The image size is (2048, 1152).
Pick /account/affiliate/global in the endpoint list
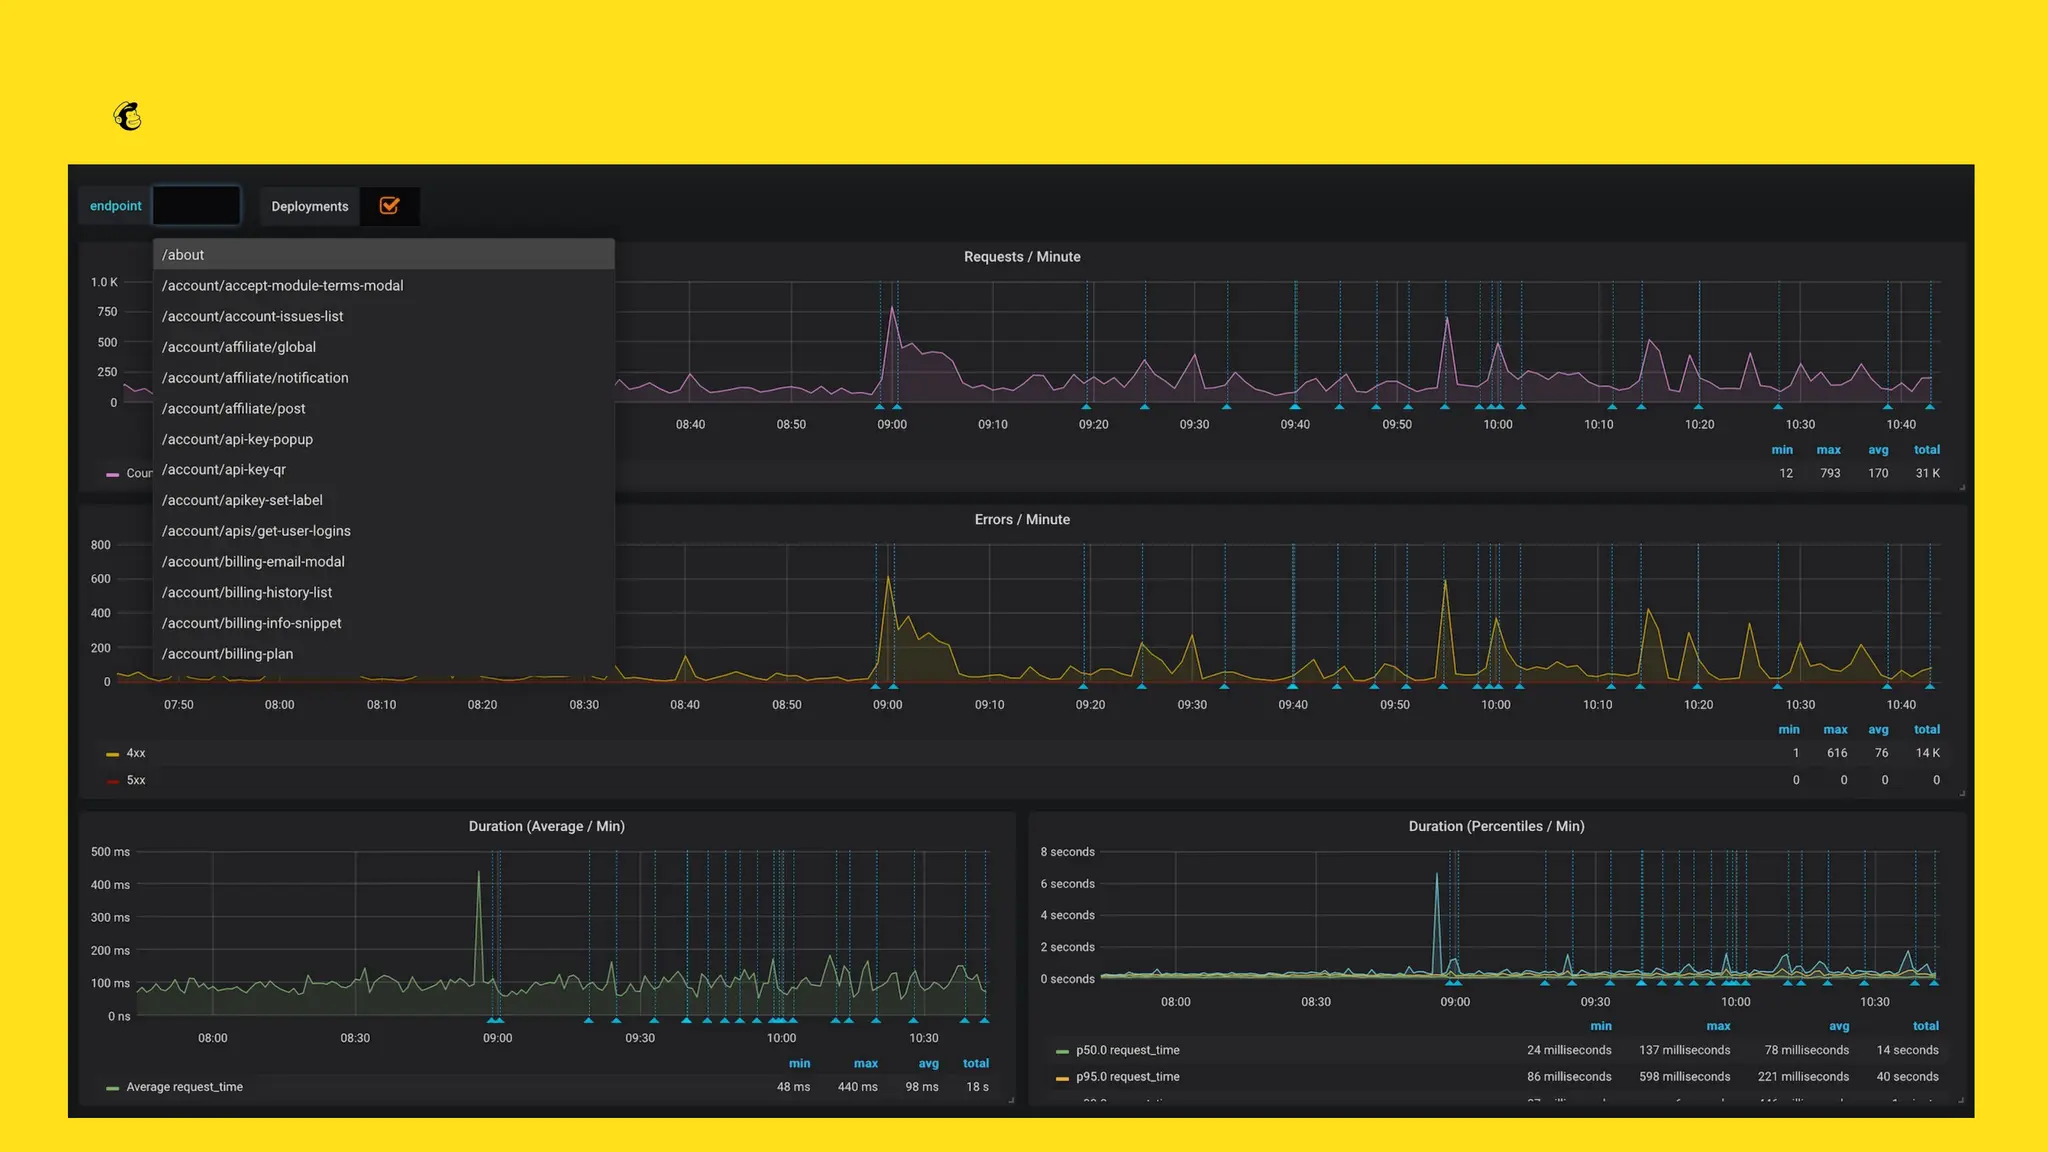pyautogui.click(x=238, y=347)
